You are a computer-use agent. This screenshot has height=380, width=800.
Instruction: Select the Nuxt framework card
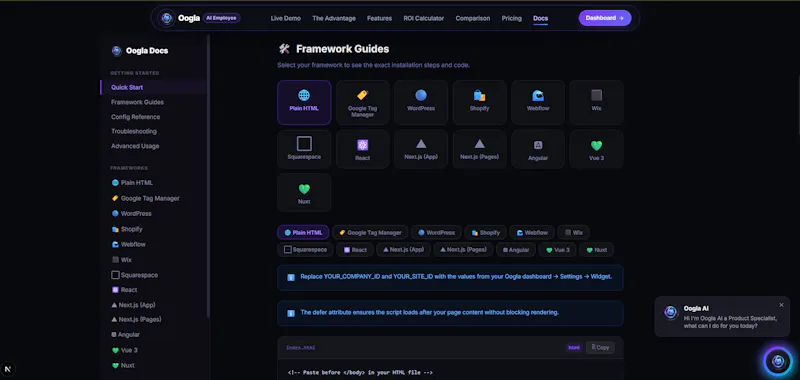[304, 192]
